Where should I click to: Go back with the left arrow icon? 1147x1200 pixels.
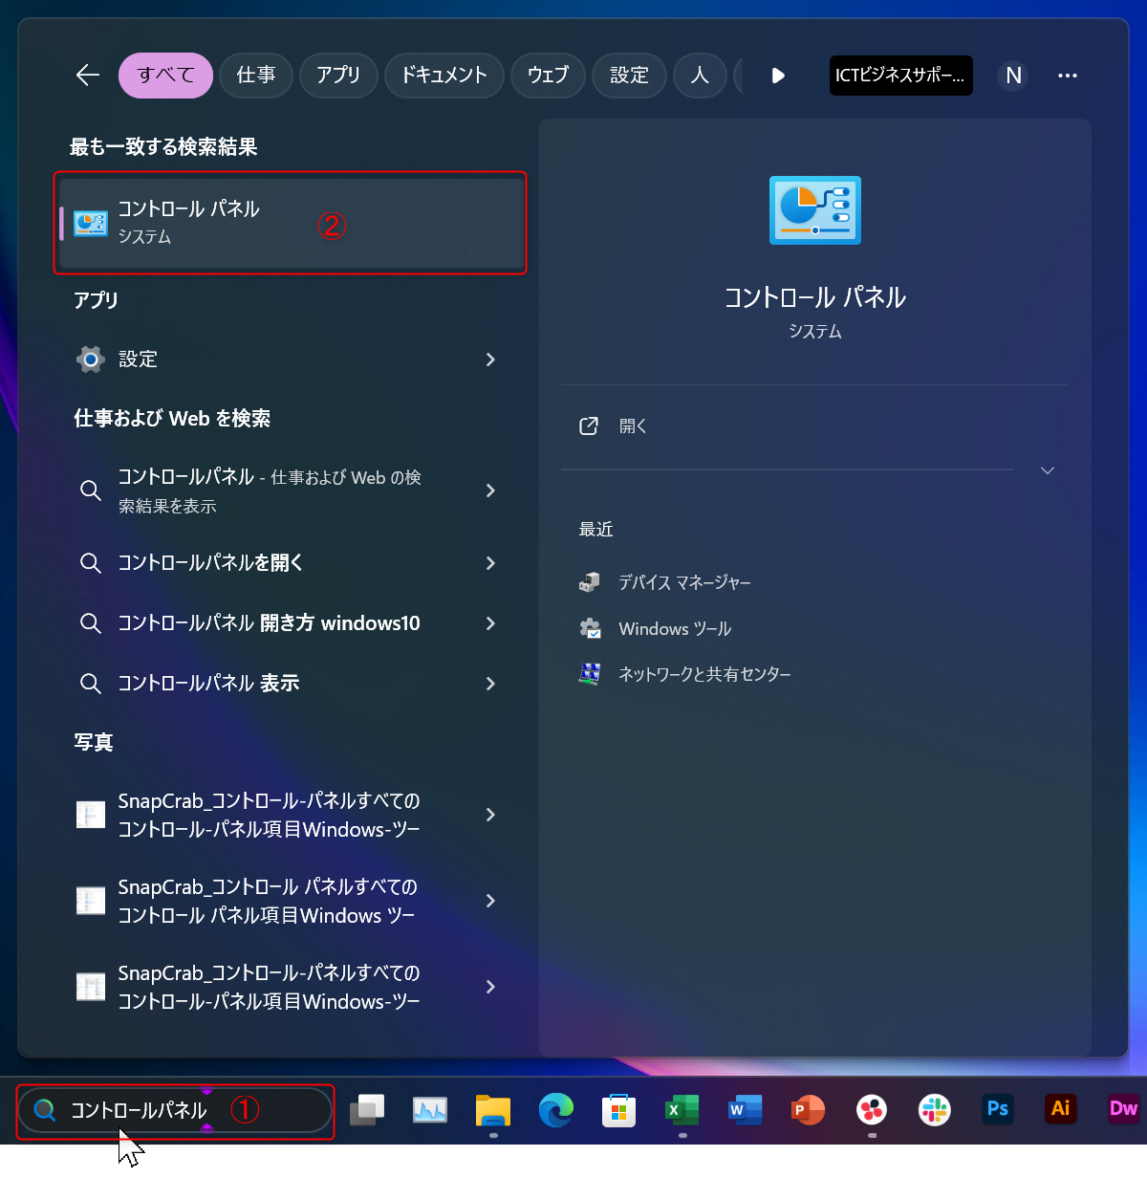88,75
